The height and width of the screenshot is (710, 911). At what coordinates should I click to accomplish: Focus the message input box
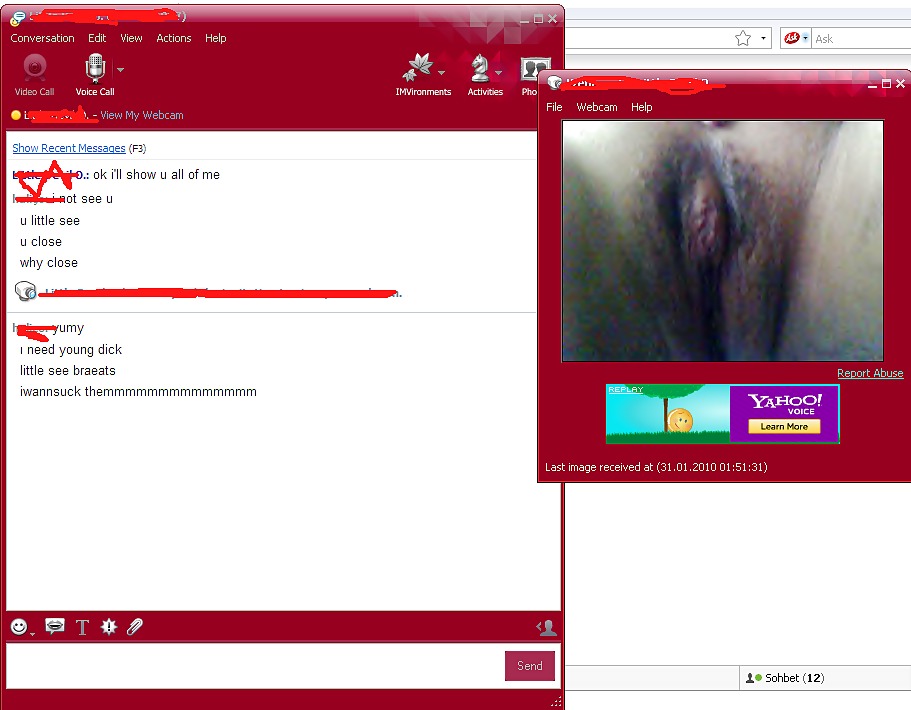(254, 666)
